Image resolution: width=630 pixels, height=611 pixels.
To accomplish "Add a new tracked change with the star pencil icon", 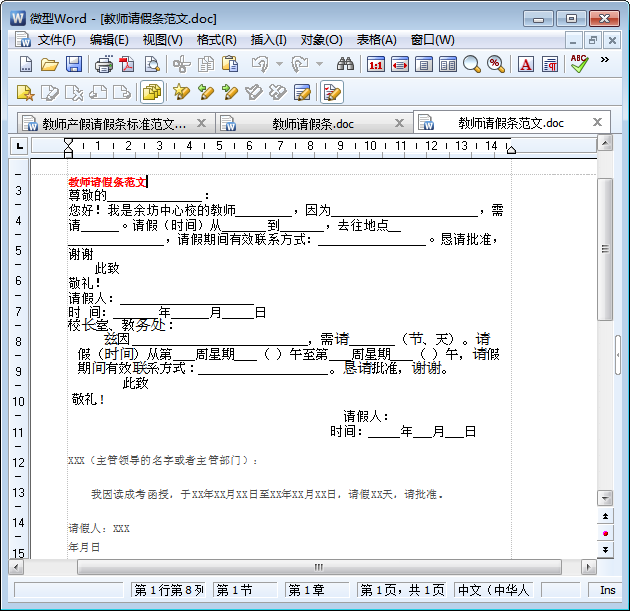I will (x=181, y=92).
